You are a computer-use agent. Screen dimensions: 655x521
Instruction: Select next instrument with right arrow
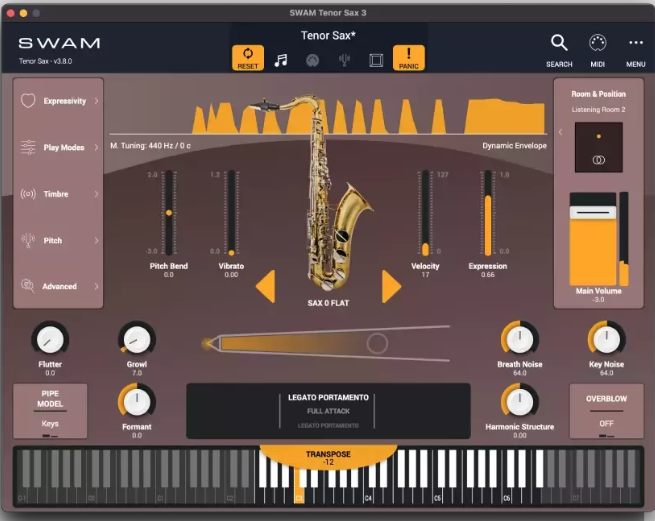[391, 286]
